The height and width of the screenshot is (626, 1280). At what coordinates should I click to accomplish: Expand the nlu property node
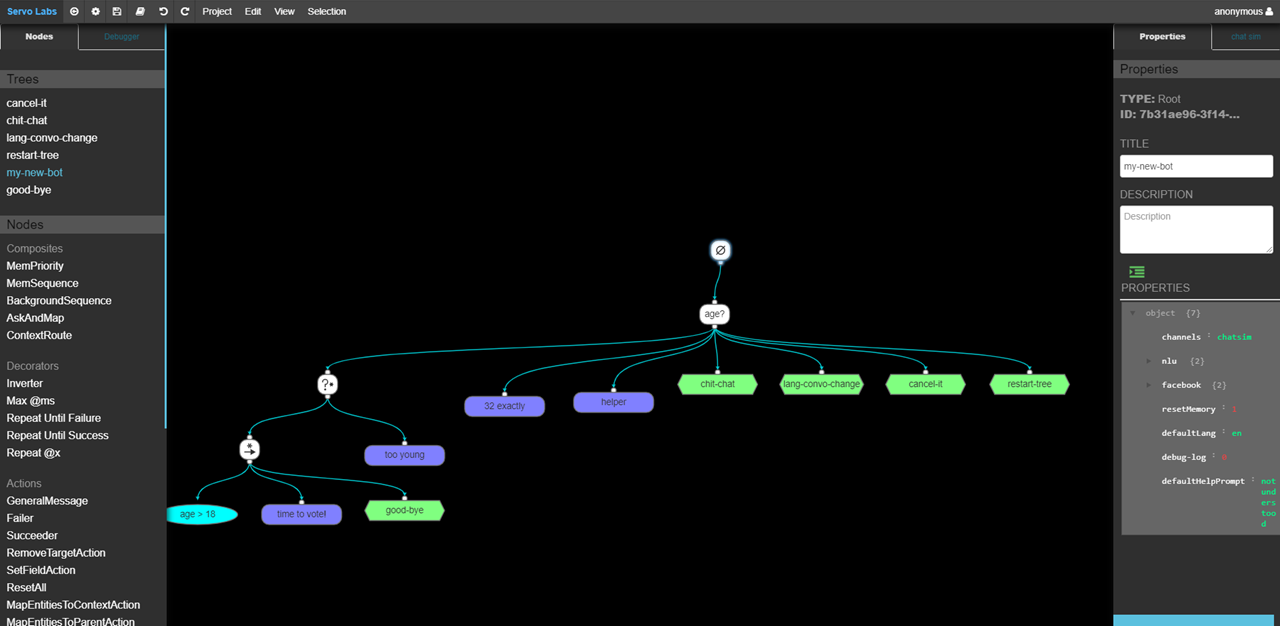tap(1149, 361)
